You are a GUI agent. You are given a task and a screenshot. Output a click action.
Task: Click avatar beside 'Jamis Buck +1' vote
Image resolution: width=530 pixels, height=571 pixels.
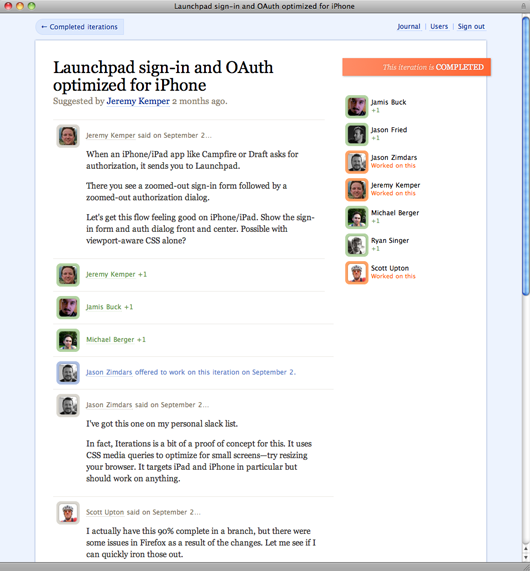point(68,308)
